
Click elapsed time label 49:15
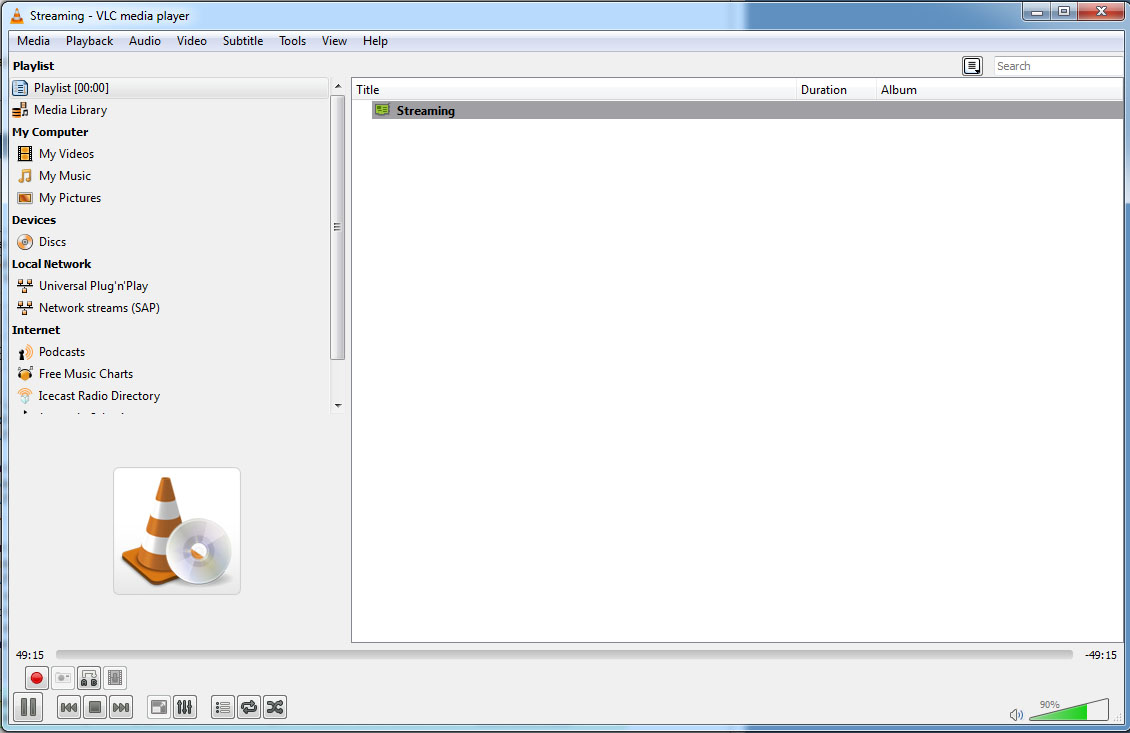pos(30,654)
